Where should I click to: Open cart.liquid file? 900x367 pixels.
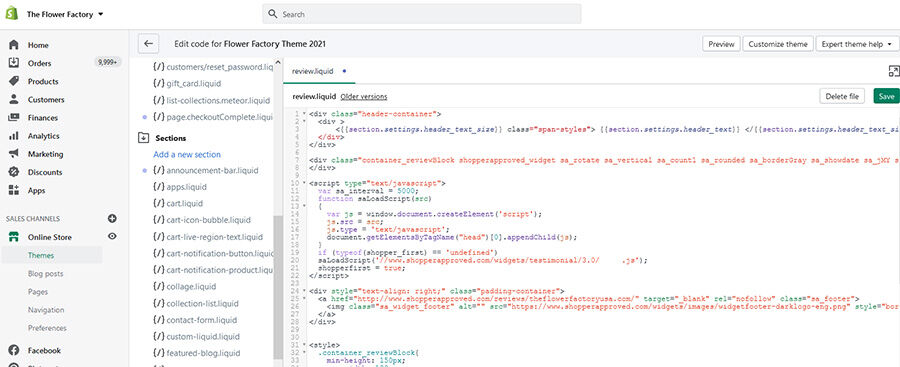[x=178, y=203]
